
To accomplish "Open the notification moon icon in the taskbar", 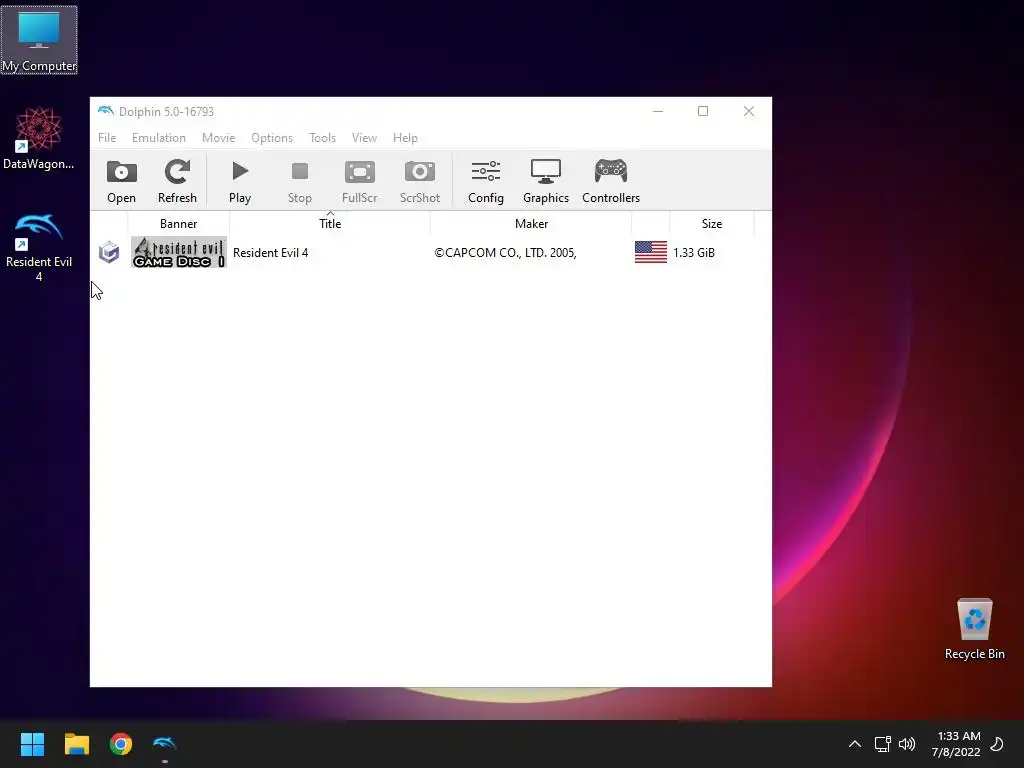I will tap(997, 744).
